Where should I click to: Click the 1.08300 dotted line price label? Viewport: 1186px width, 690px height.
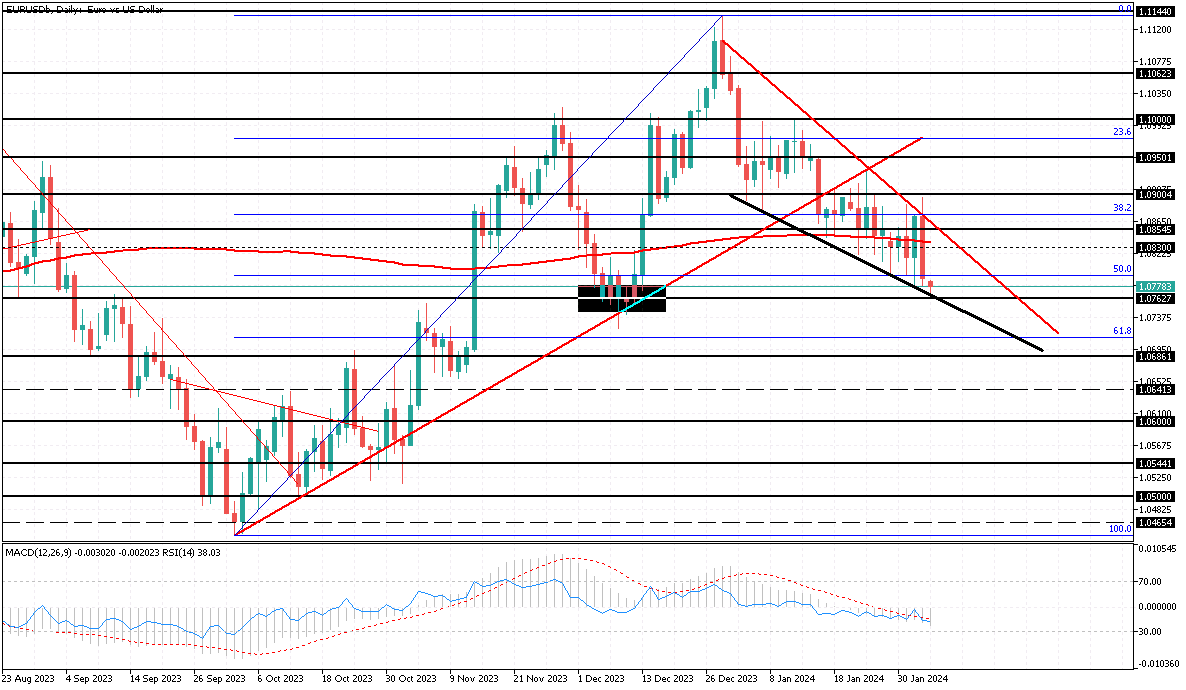(x=1156, y=247)
